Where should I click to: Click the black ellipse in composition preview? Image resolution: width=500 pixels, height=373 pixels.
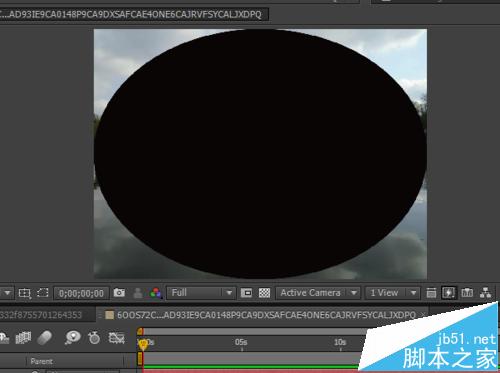pyautogui.click(x=260, y=154)
